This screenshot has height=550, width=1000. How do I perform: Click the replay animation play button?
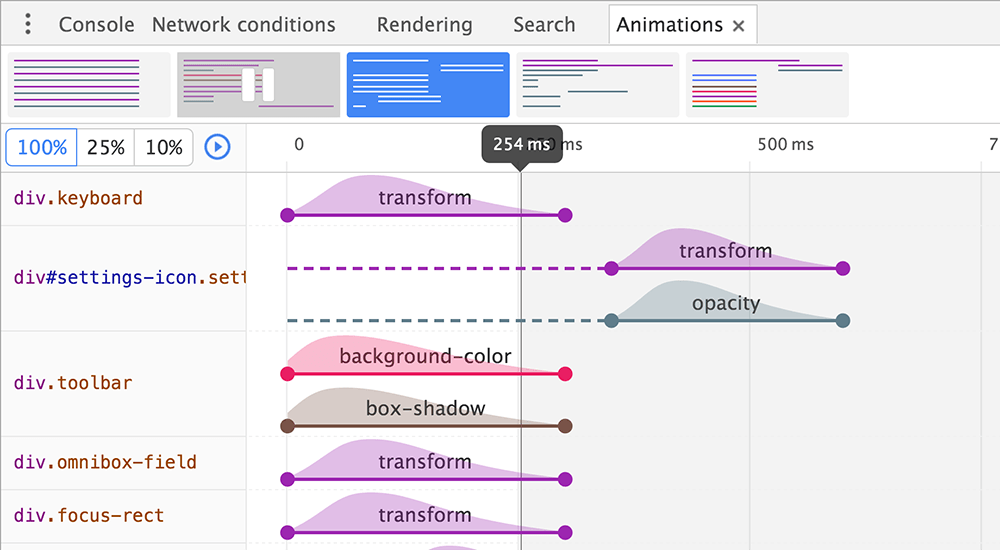tap(217, 147)
